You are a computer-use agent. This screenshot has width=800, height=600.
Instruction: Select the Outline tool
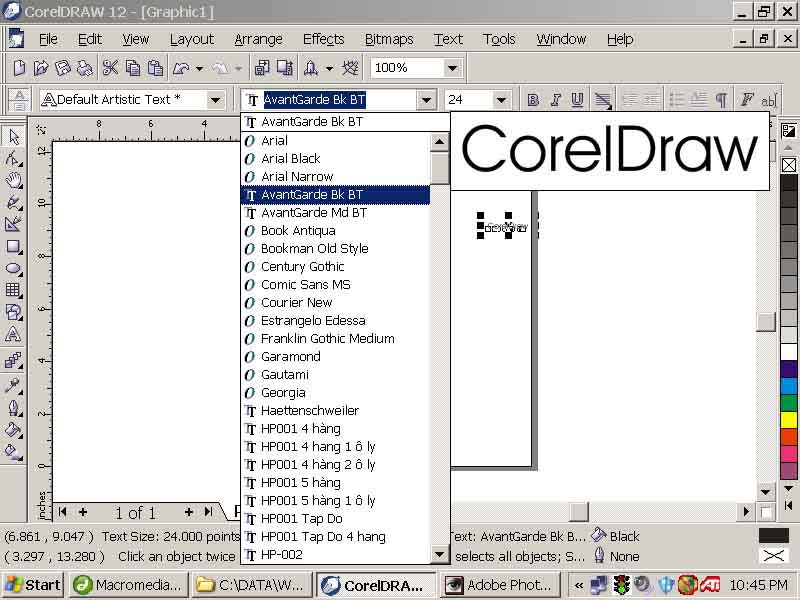pos(14,408)
